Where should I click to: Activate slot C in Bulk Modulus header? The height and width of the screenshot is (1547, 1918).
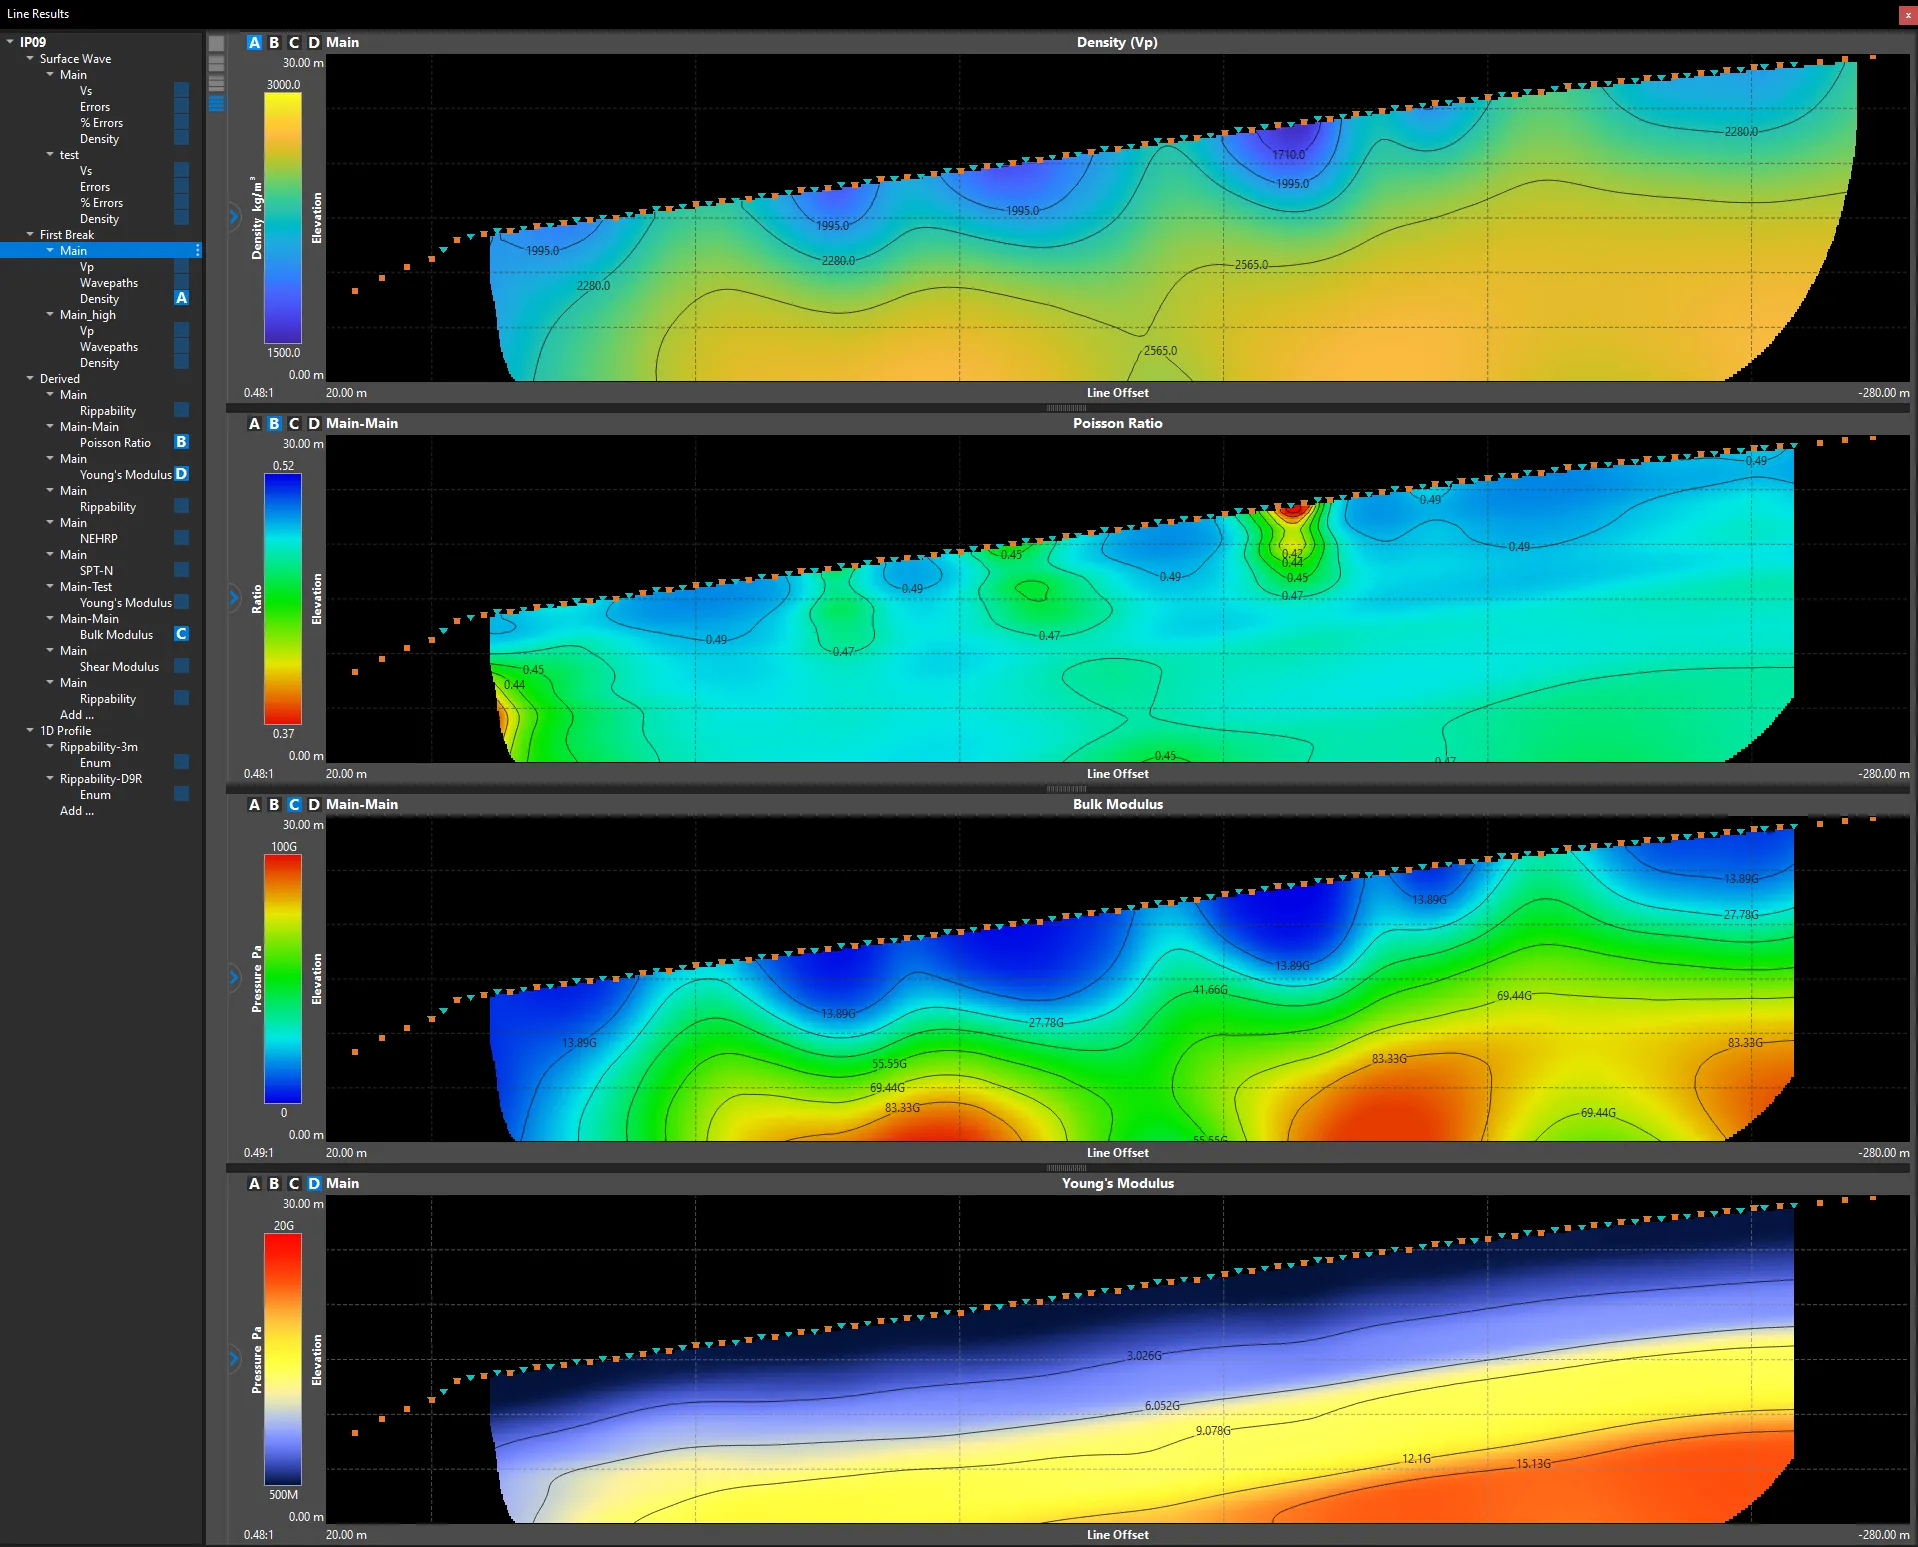(294, 804)
